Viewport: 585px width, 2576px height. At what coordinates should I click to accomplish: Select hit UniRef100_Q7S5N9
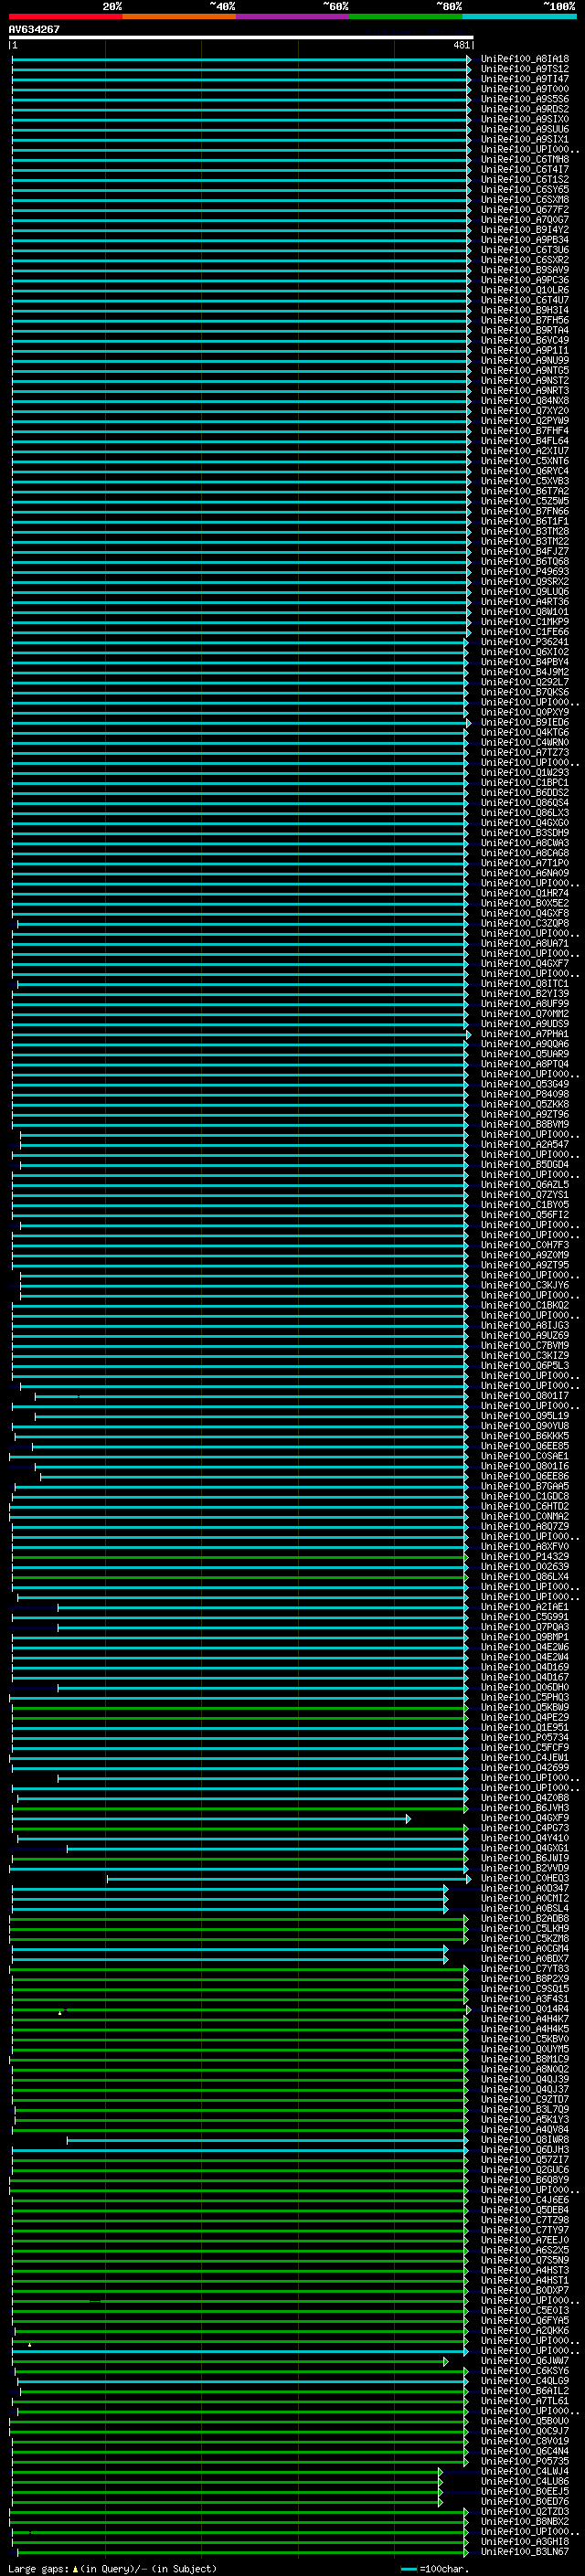525,2261
